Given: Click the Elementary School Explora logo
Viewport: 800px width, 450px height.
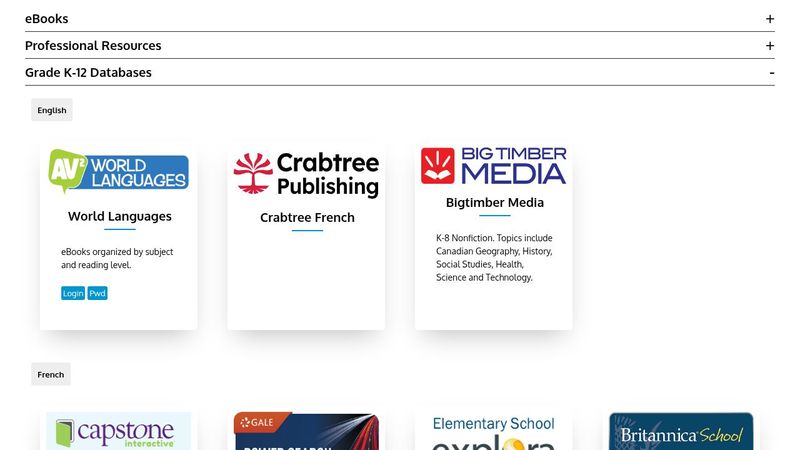Looking at the screenshot, I should (x=493, y=432).
